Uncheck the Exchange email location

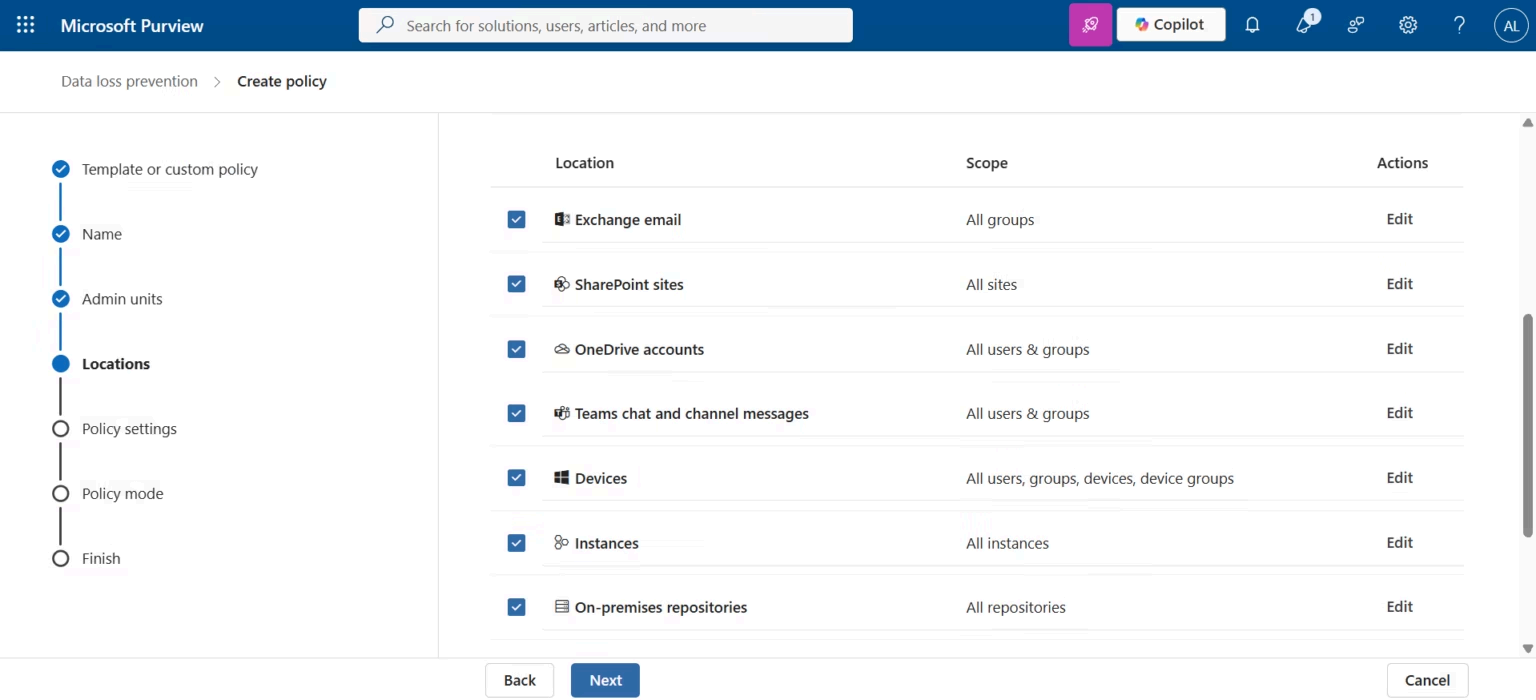[x=516, y=219]
